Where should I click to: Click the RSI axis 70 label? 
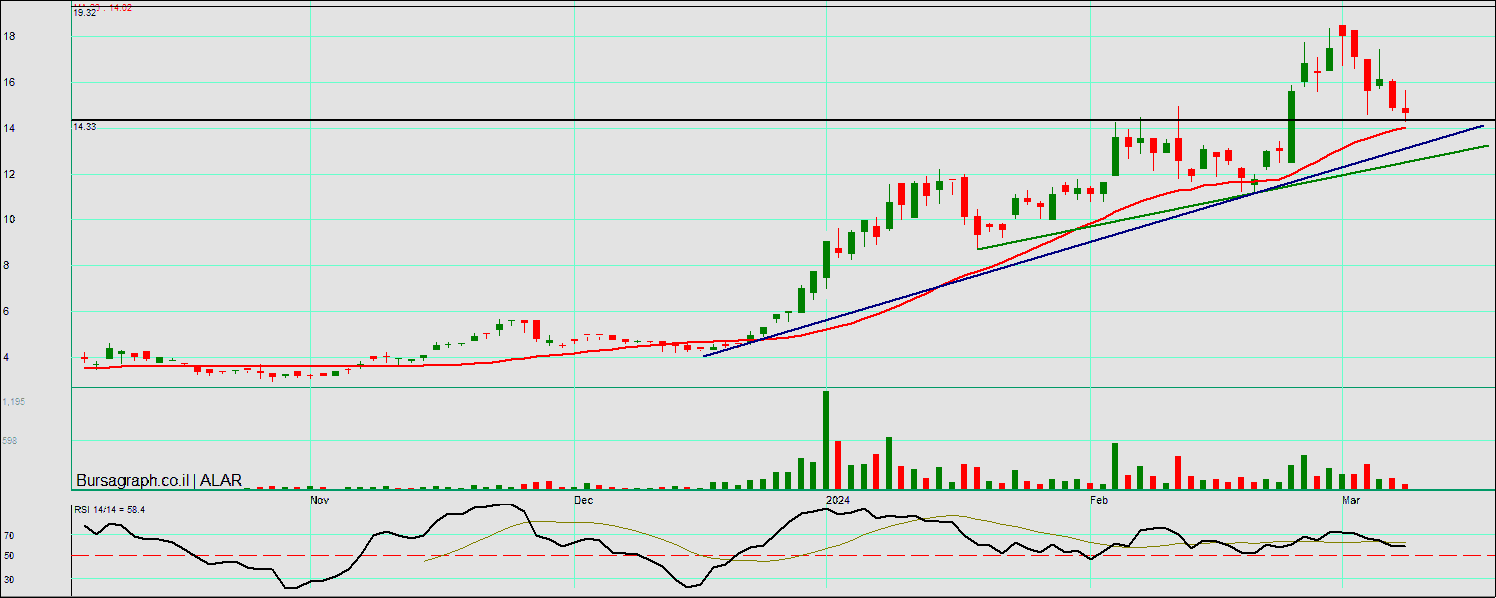(x=8, y=535)
